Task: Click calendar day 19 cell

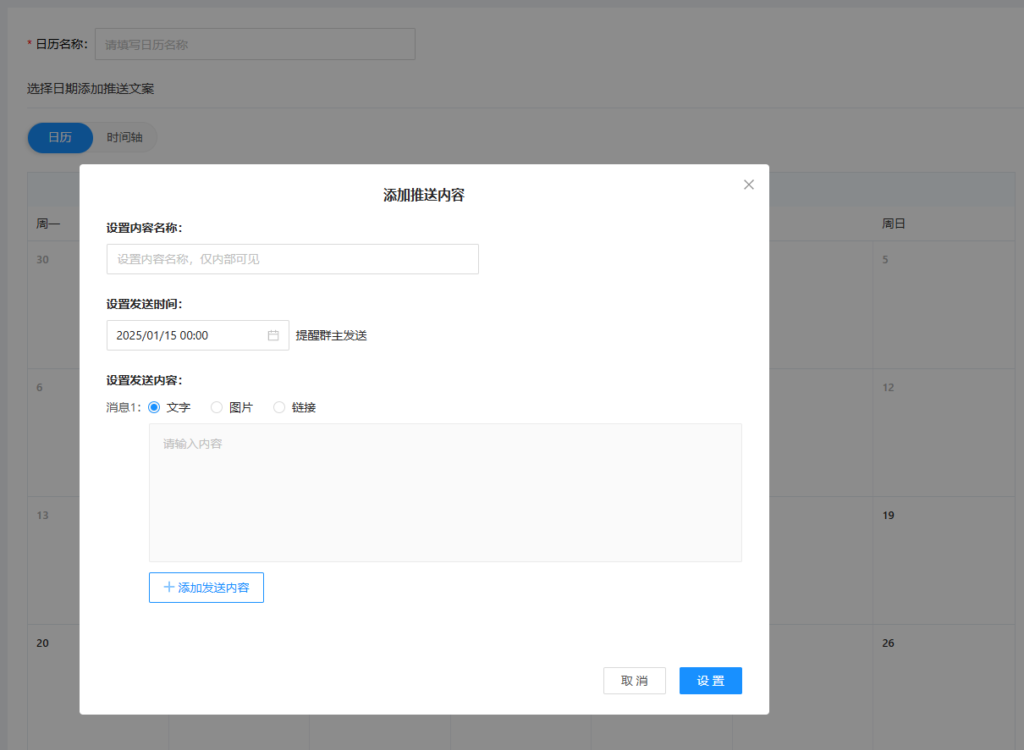Action: pos(945,560)
